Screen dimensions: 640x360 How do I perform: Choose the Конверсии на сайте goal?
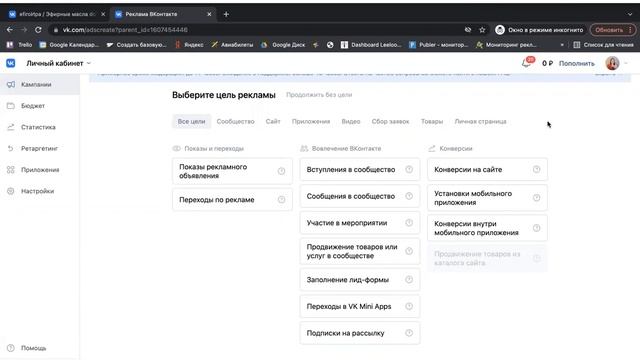487,169
